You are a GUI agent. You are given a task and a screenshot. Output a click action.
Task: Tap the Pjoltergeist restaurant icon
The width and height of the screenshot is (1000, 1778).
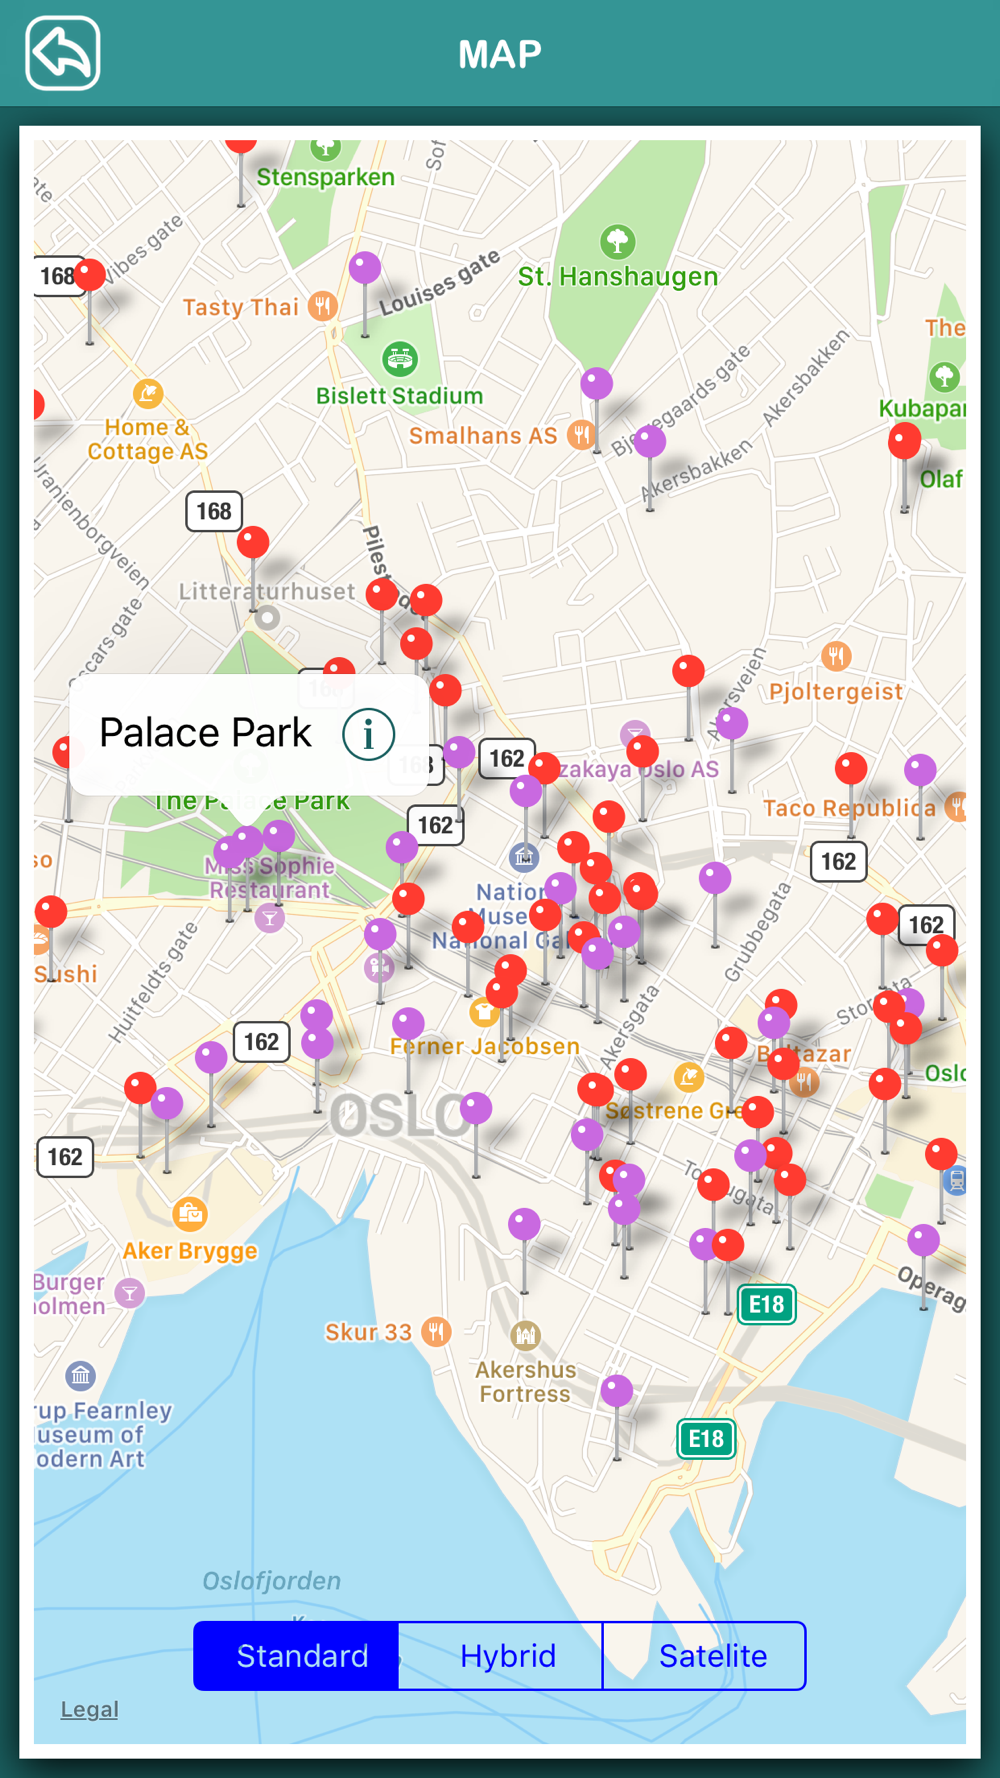point(836,656)
